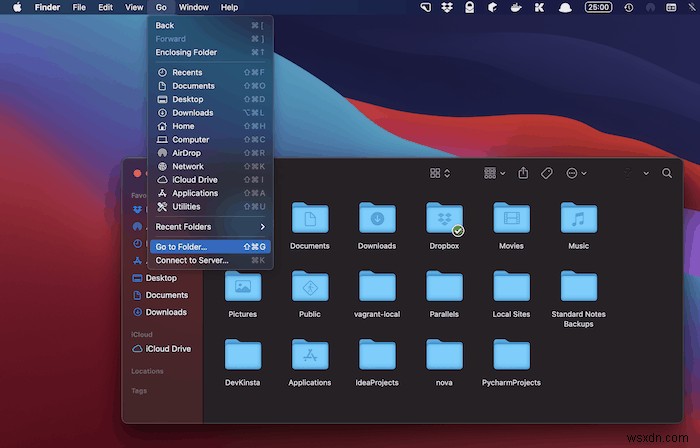Select the Movies folder
The width and height of the screenshot is (700, 448).
[511, 217]
